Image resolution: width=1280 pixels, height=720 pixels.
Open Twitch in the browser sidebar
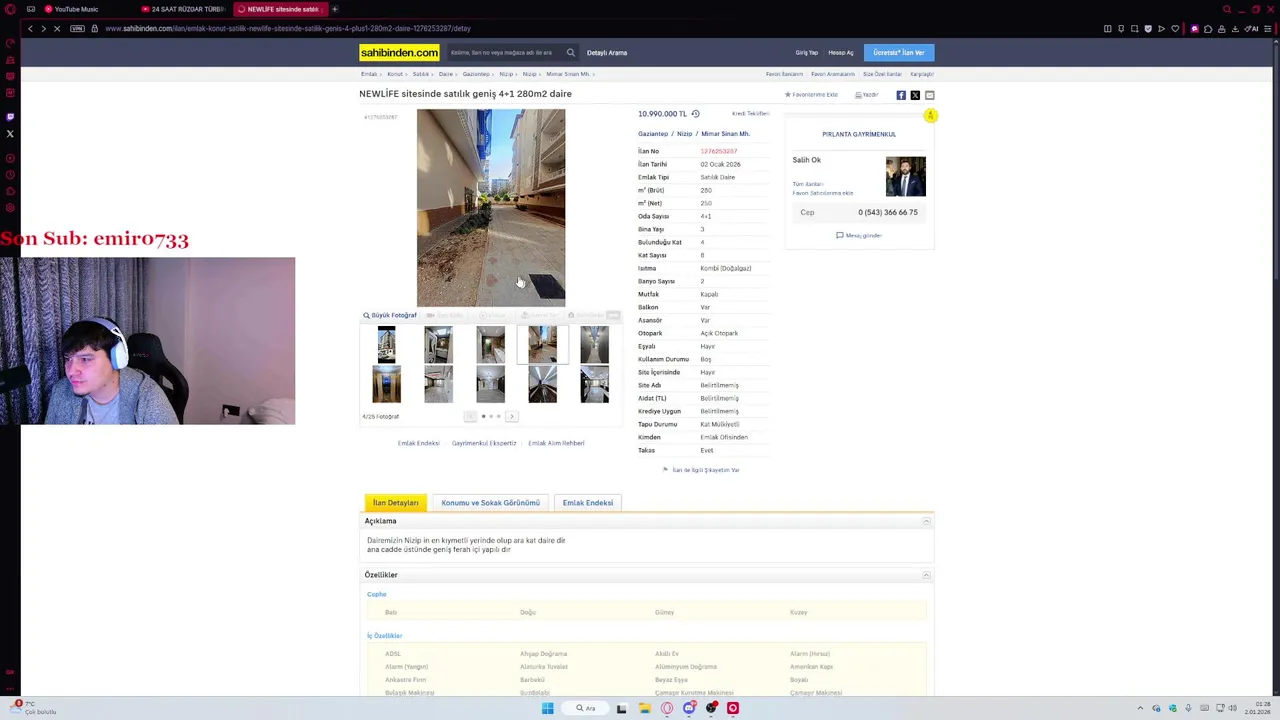(10, 117)
